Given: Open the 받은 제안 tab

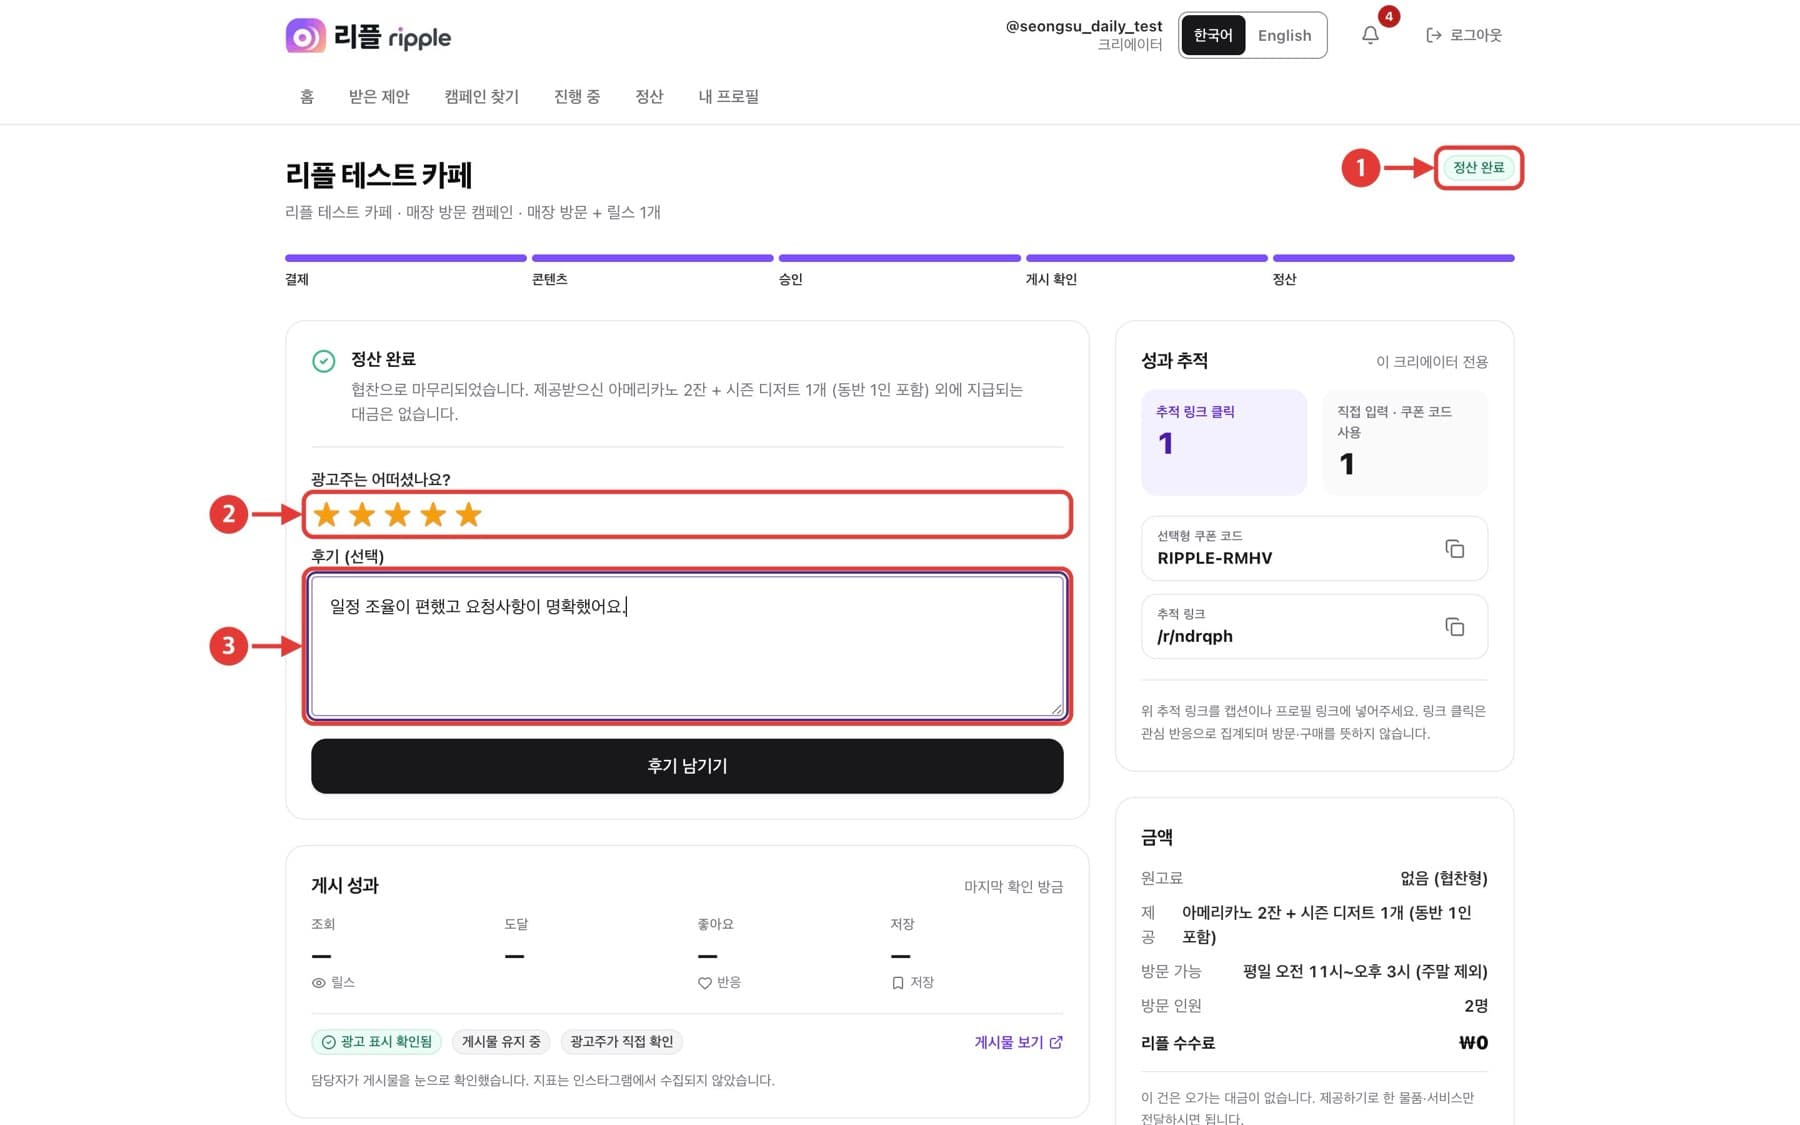Looking at the screenshot, I should [379, 96].
